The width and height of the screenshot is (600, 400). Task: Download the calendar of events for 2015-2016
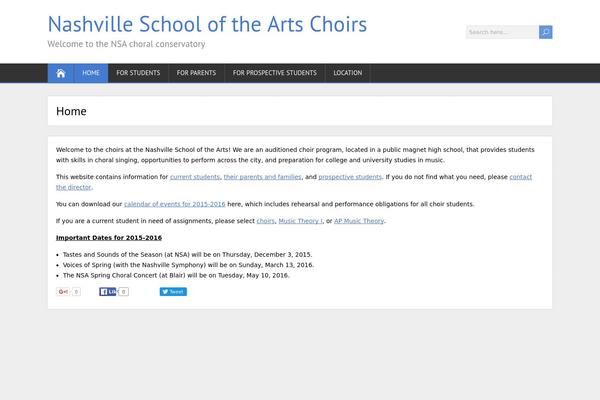click(174, 204)
